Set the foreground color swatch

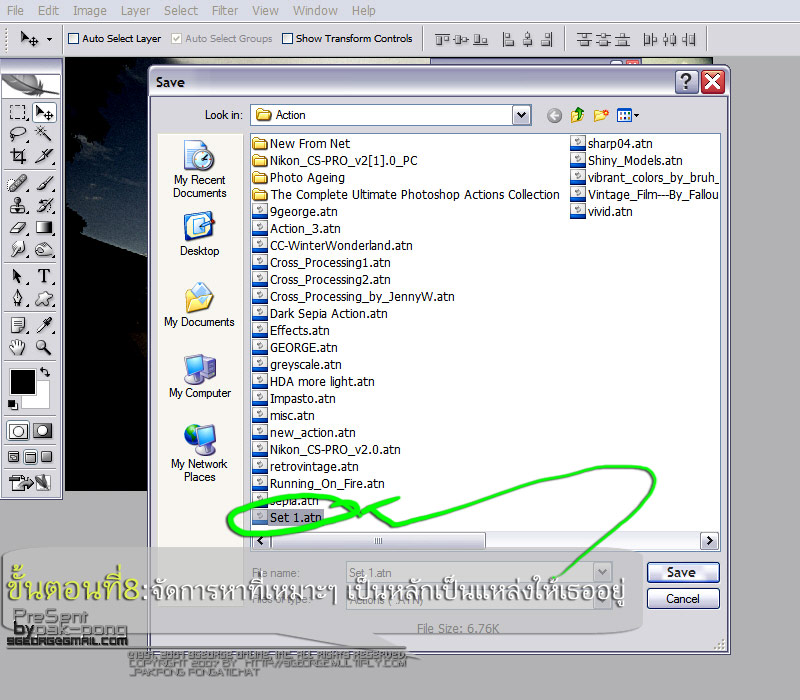[x=23, y=382]
